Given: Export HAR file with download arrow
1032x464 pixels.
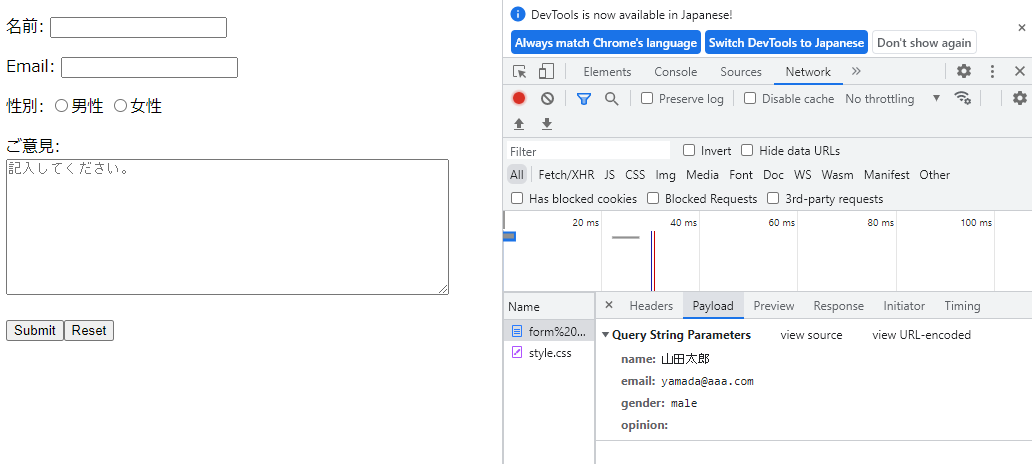Looking at the screenshot, I should point(547,124).
